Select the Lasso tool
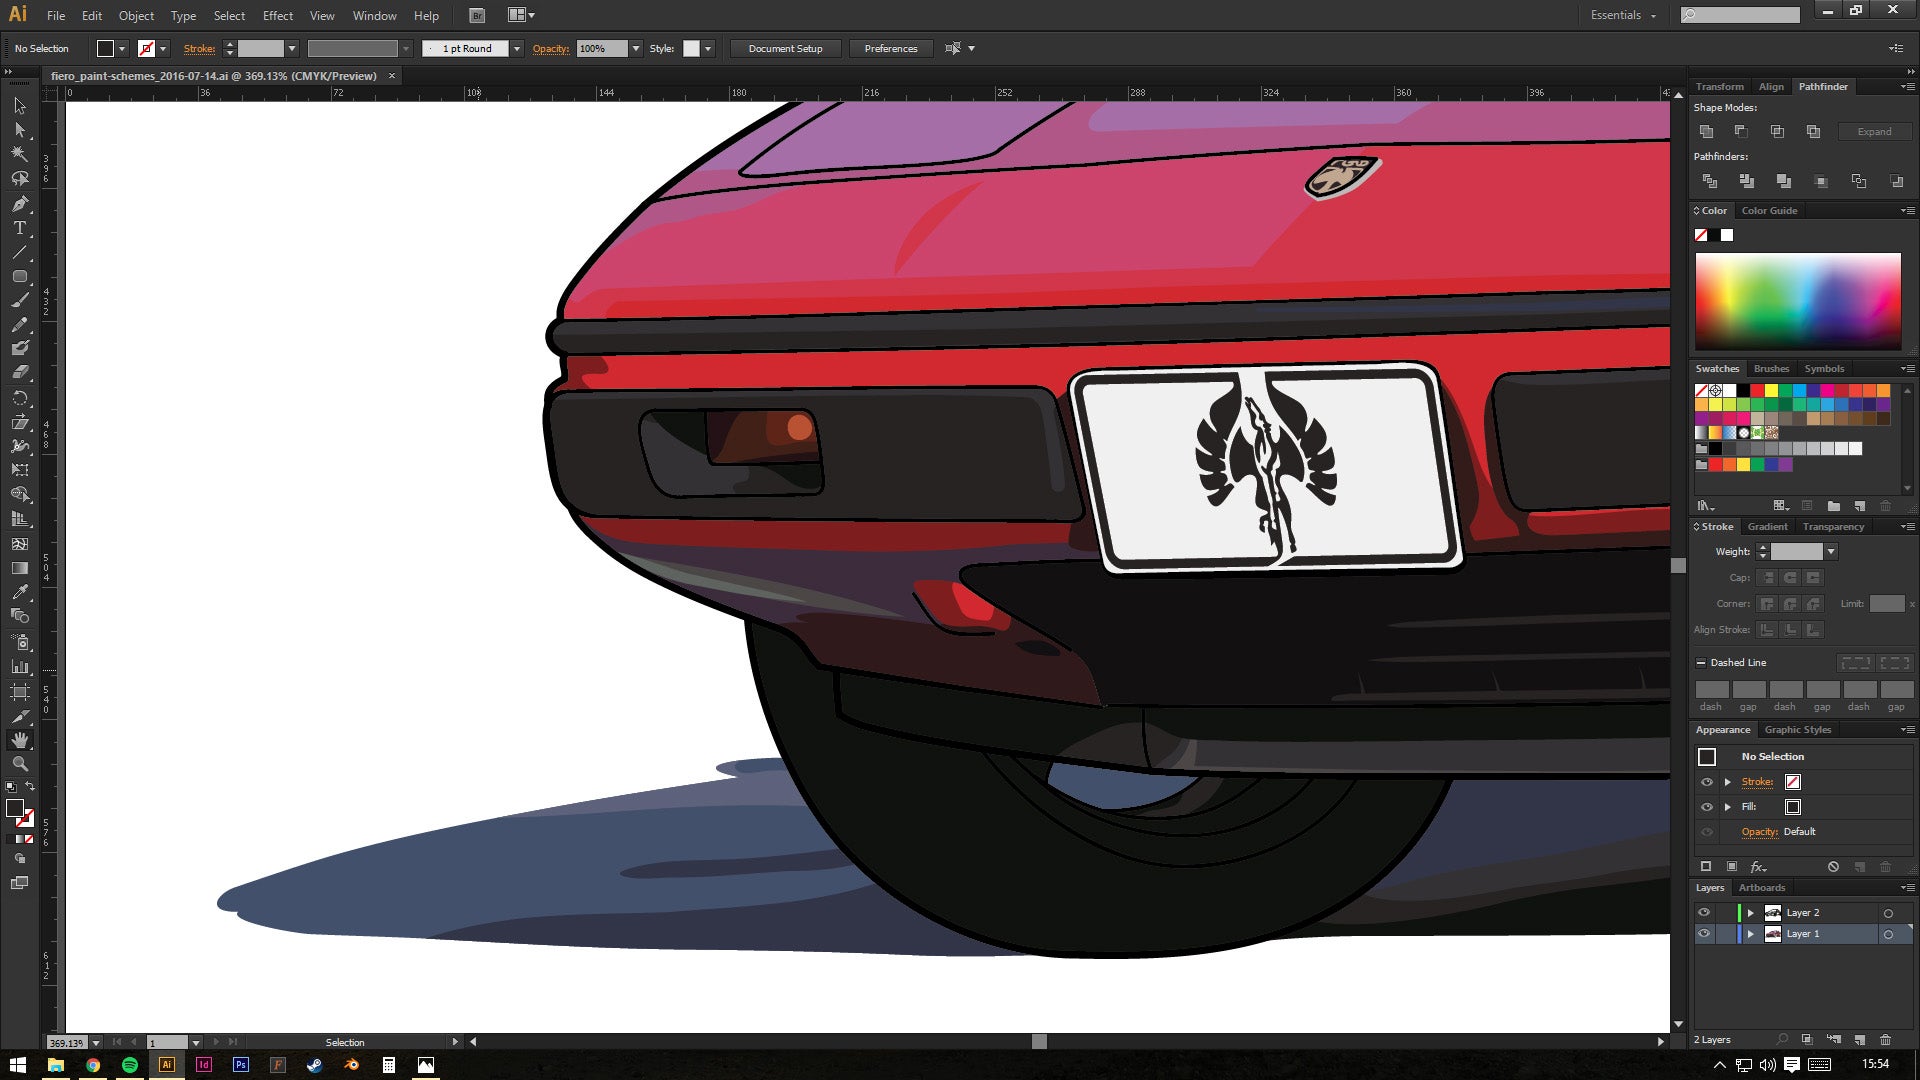The width and height of the screenshot is (1920, 1080). (x=19, y=179)
